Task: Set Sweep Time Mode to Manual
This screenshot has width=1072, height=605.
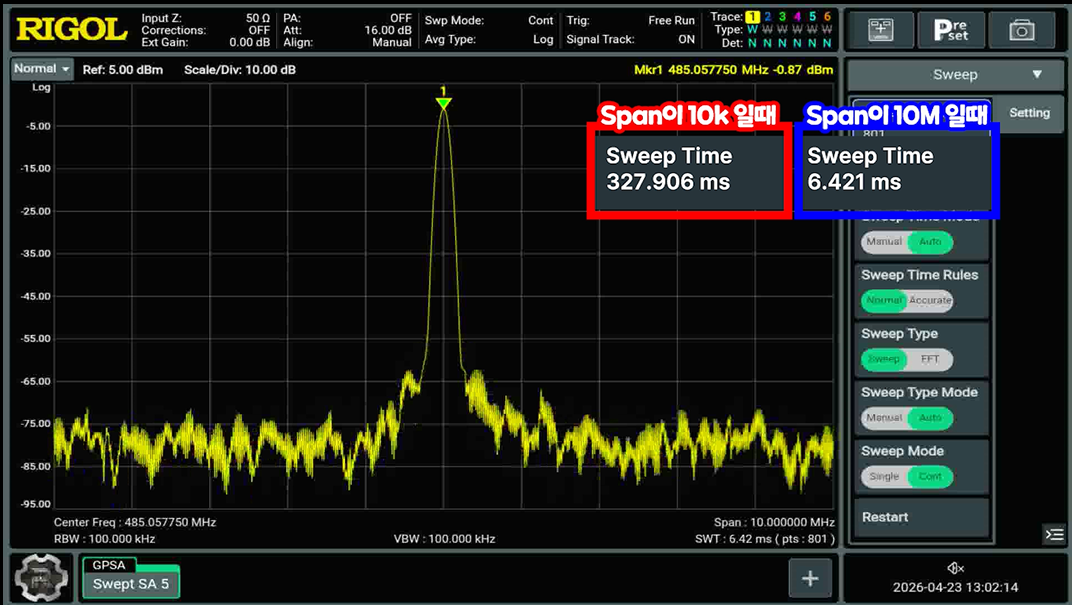Action: click(x=884, y=242)
